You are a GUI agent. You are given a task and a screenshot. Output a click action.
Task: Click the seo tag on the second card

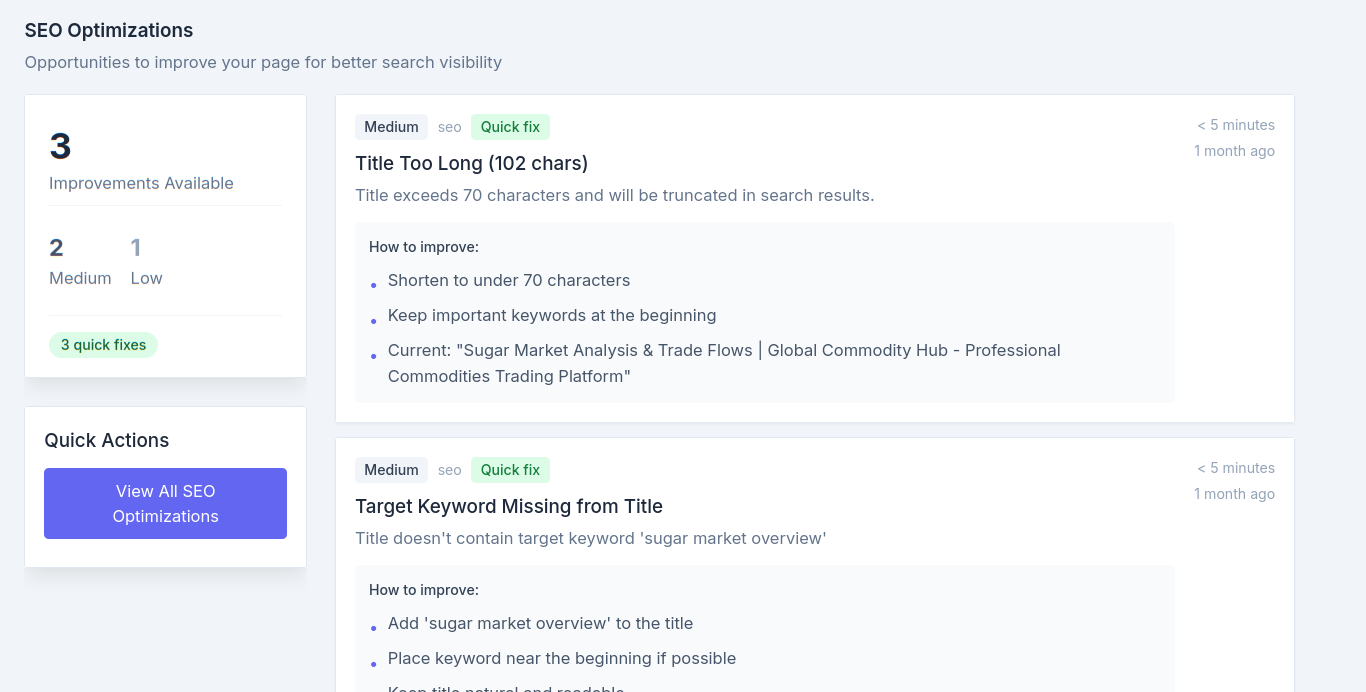coord(449,470)
